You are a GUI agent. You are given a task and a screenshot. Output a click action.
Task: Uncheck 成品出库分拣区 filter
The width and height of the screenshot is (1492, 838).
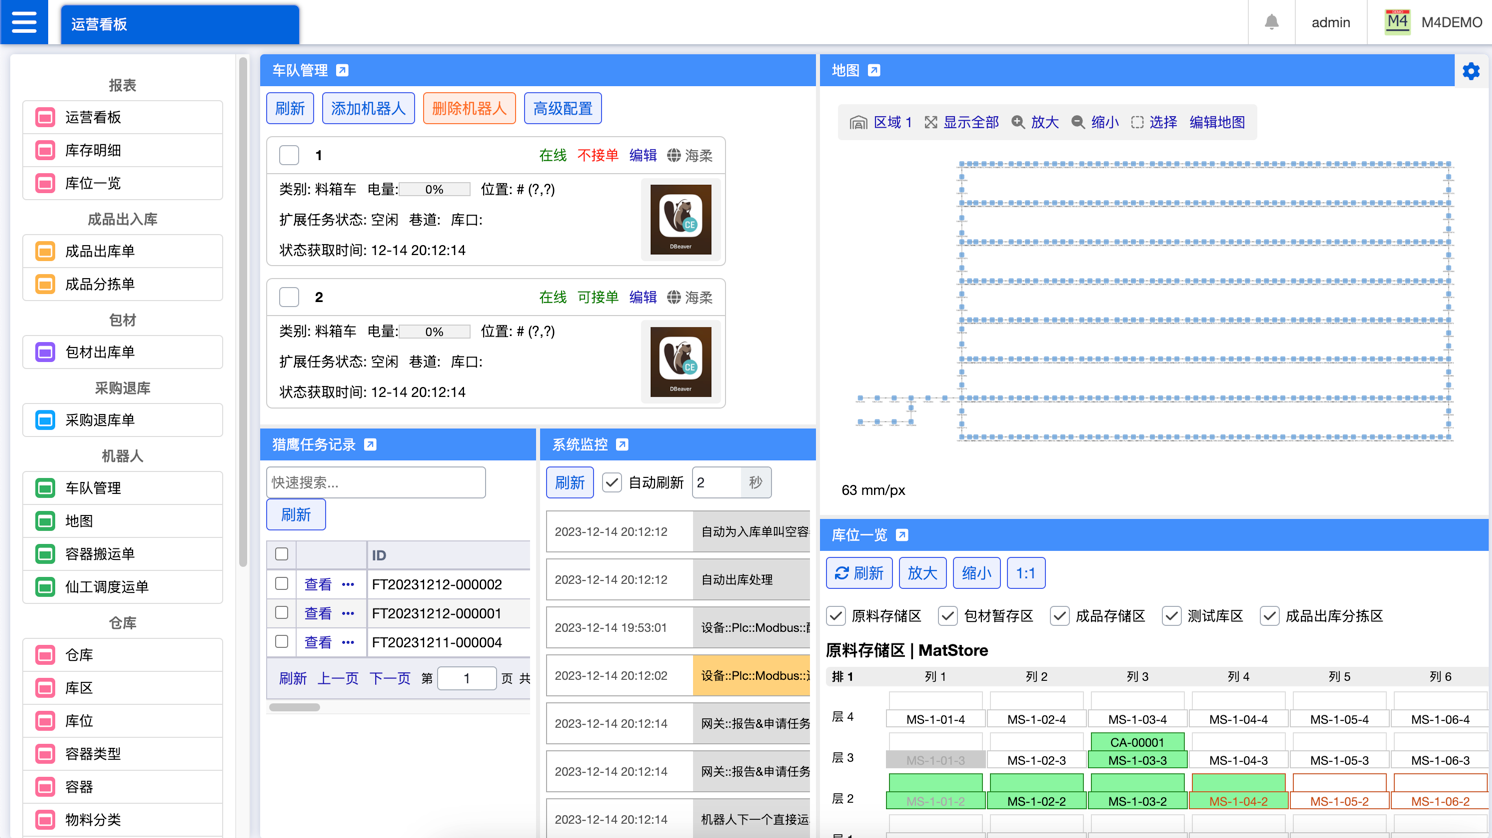tap(1270, 616)
